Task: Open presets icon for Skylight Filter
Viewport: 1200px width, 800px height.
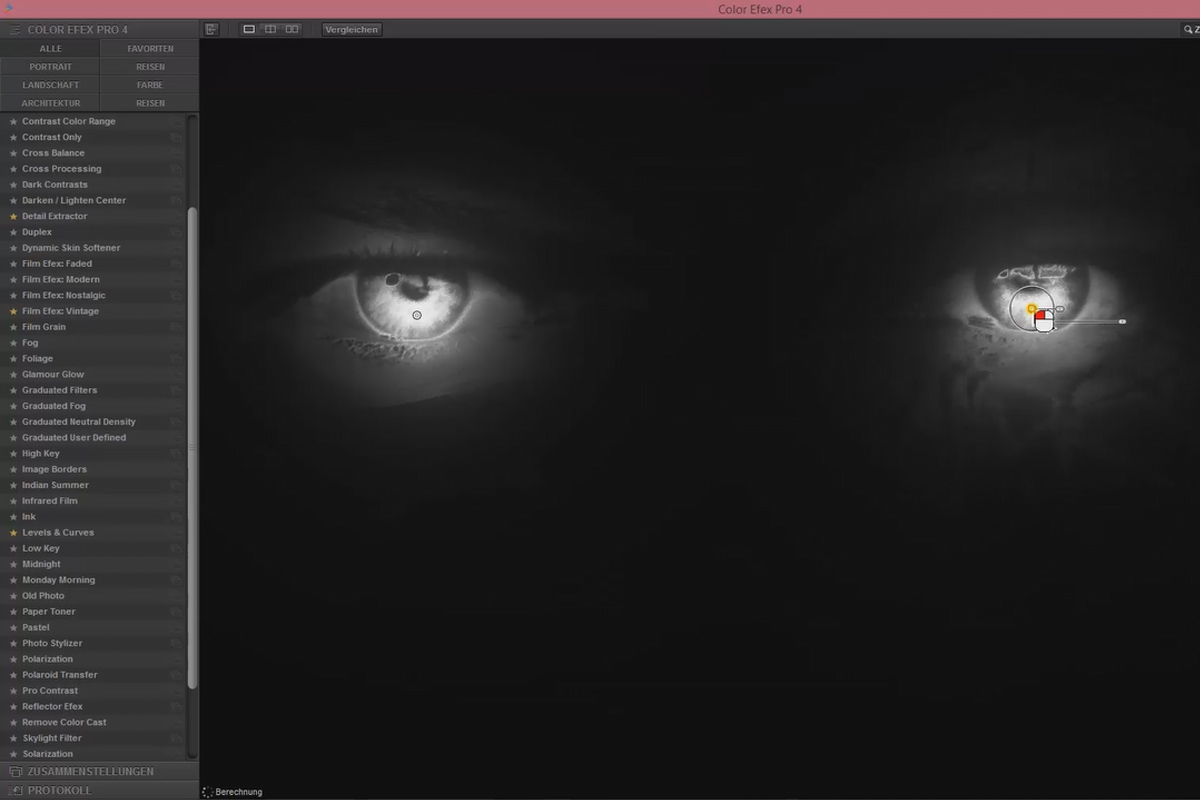Action: 176,738
